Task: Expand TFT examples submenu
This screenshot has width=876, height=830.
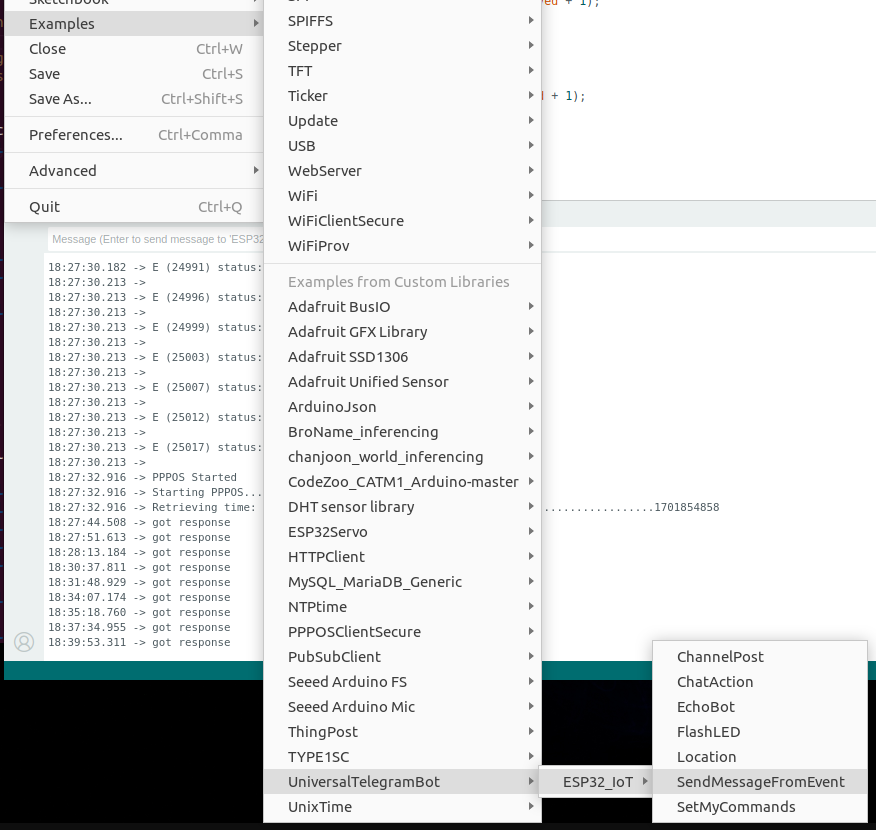Action: click(x=402, y=71)
